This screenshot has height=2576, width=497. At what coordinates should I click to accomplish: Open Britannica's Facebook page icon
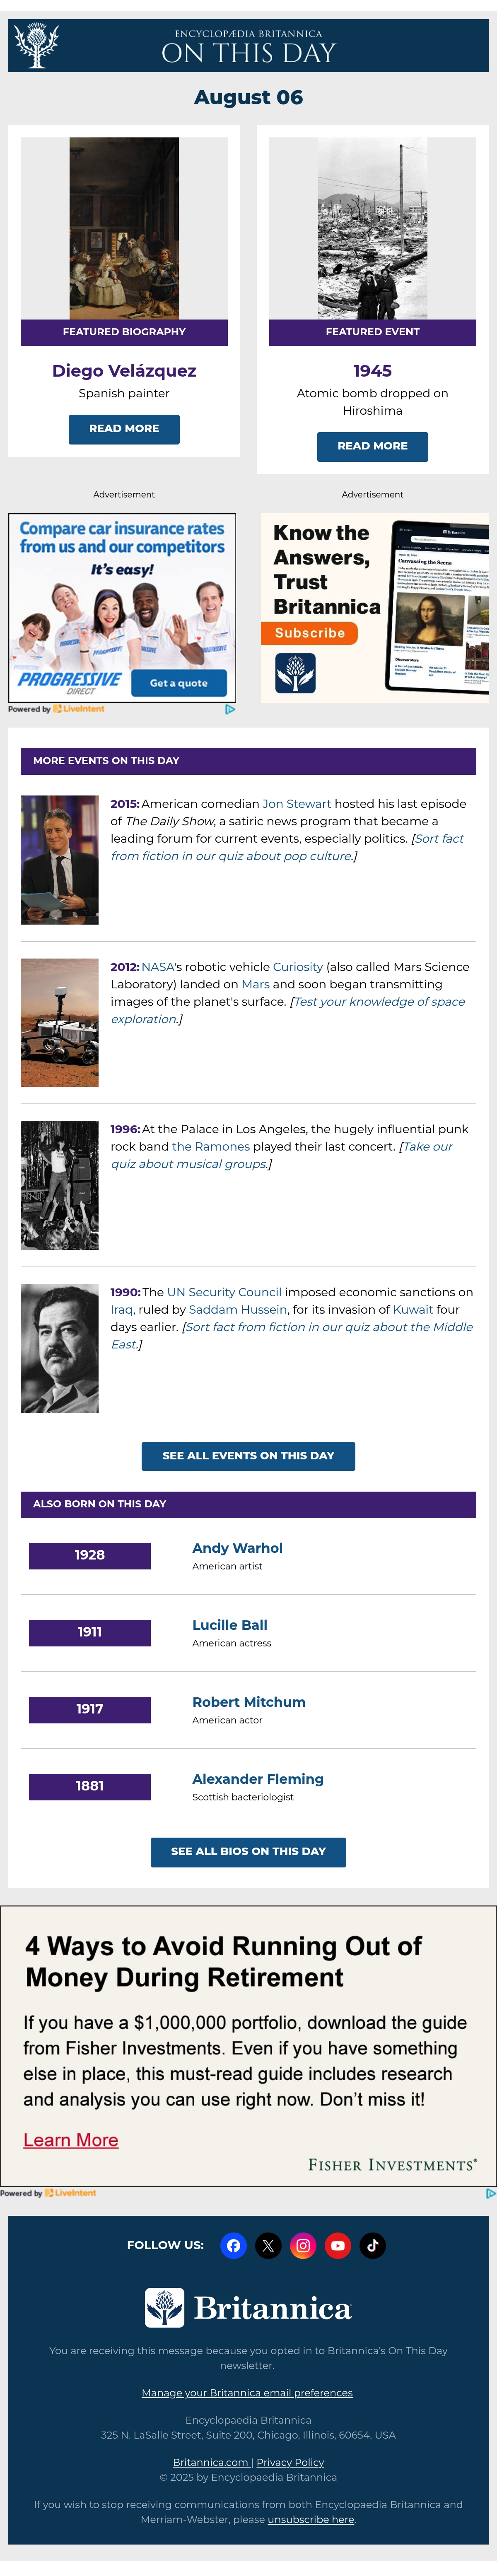[x=233, y=2245]
